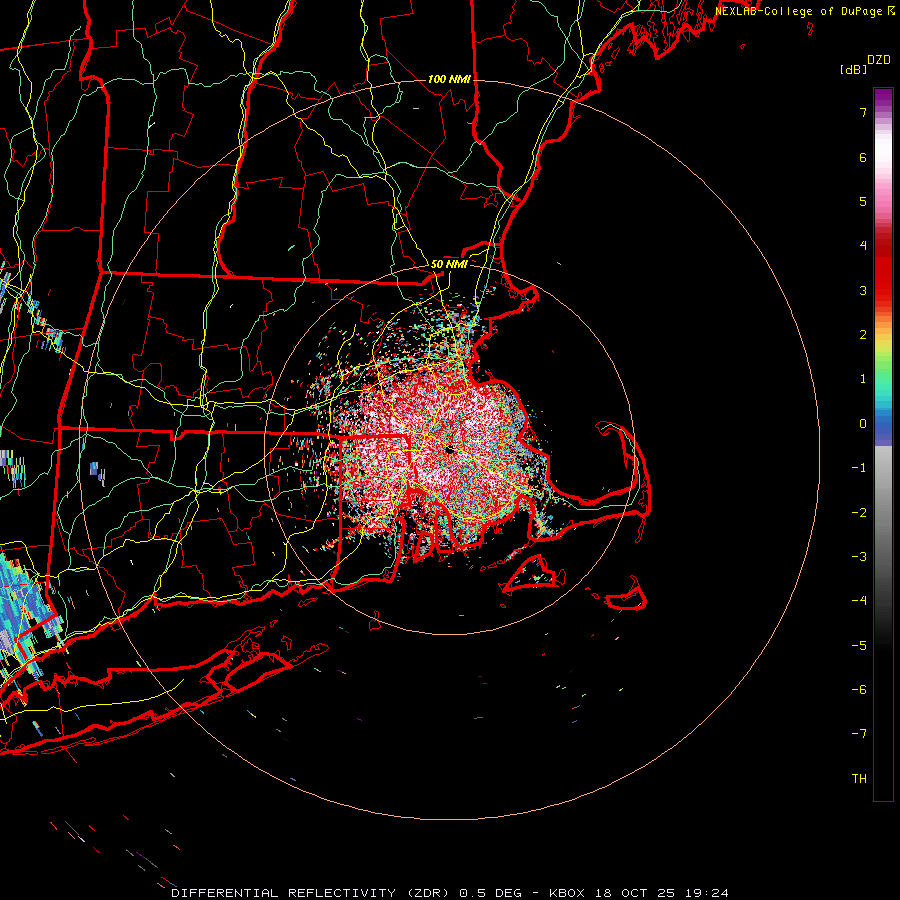Image resolution: width=900 pixels, height=900 pixels.
Task: Click the [dB] units label
Action: pos(854,70)
